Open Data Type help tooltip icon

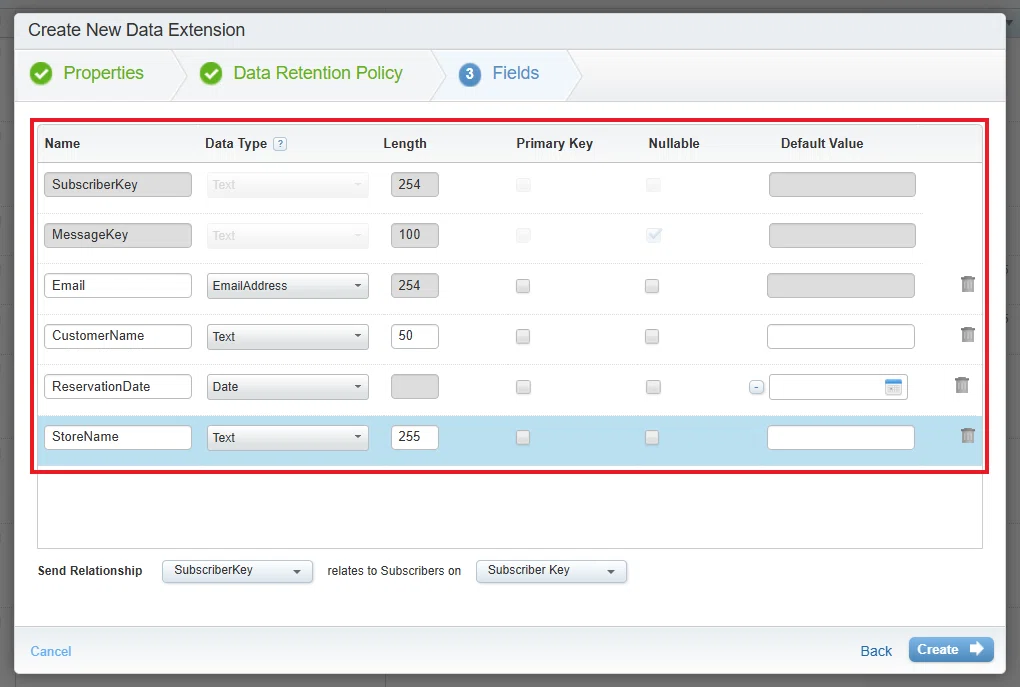click(280, 144)
